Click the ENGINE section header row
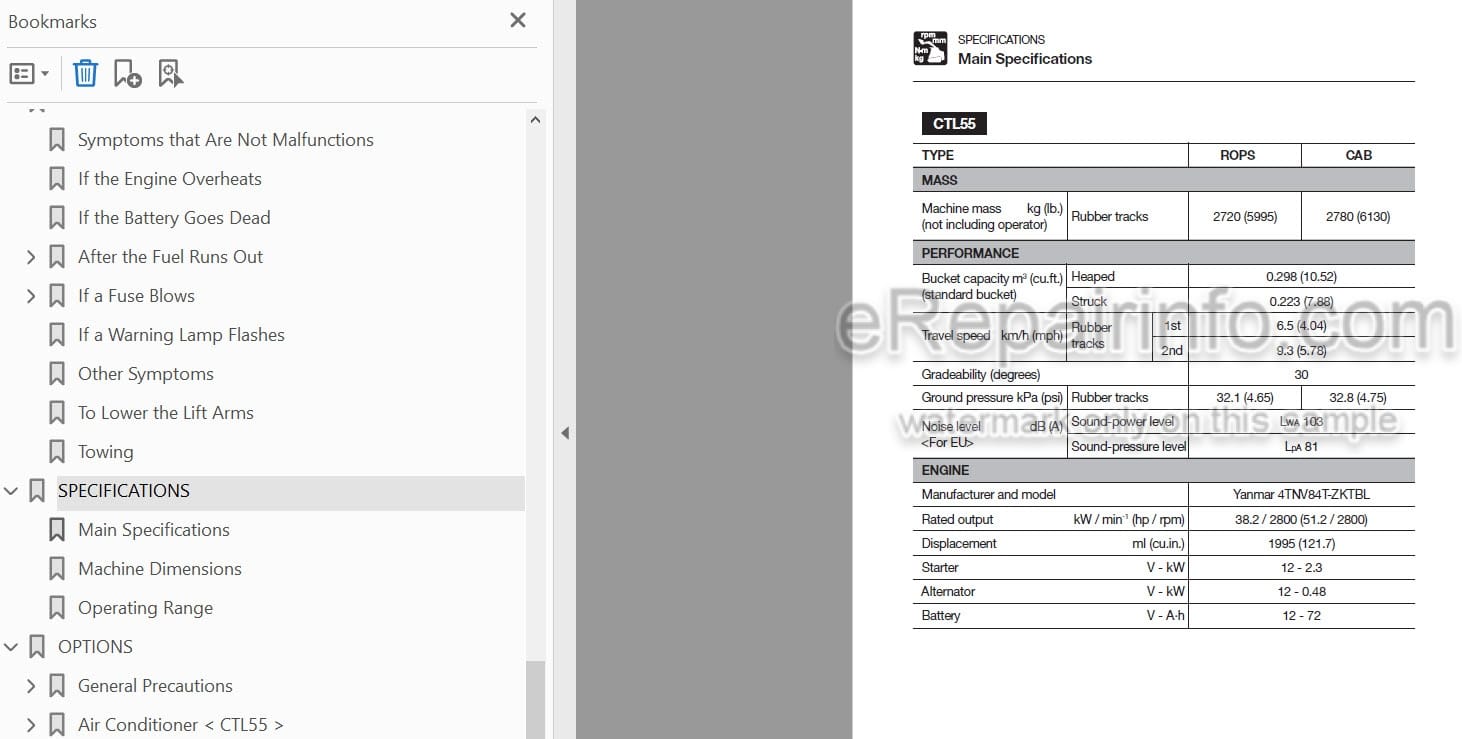This screenshot has height=739, width=1462. pyautogui.click(x=1164, y=470)
